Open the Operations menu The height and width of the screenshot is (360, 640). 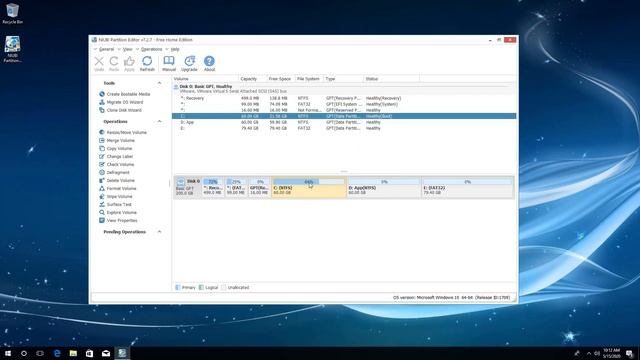point(151,49)
